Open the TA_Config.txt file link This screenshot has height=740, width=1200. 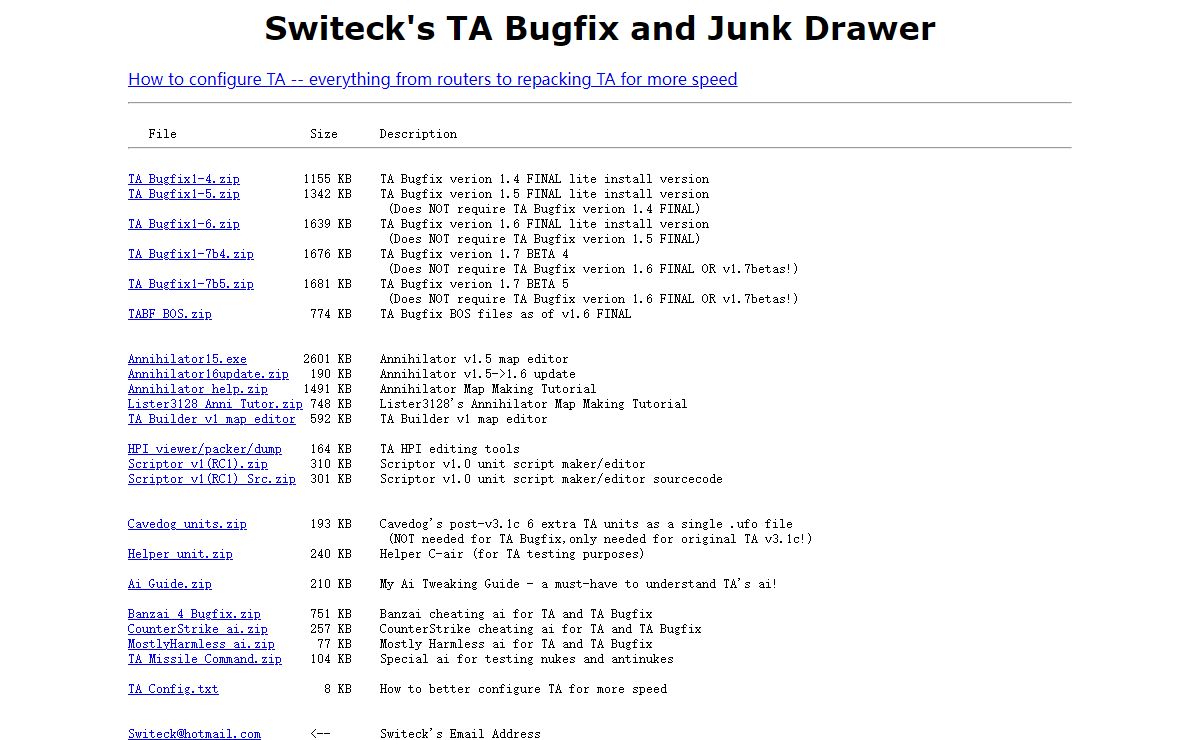[x=173, y=689]
